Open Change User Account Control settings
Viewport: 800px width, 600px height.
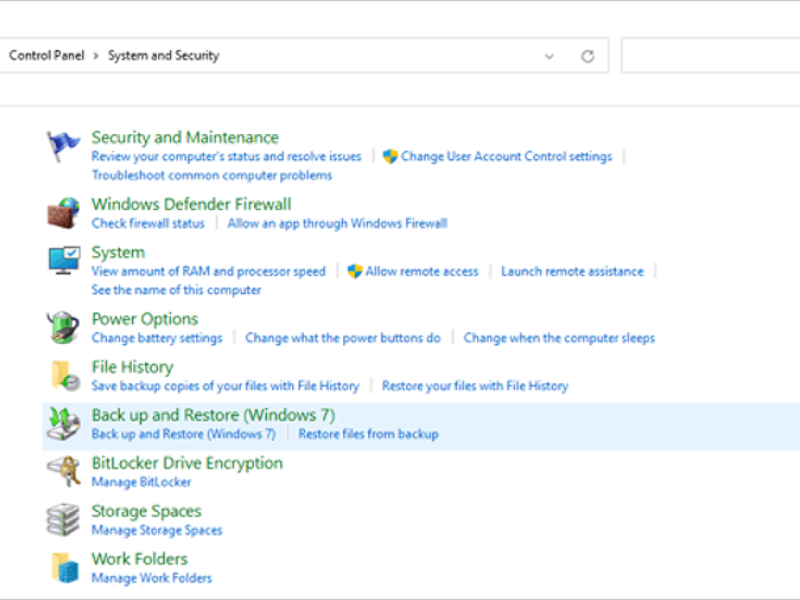(x=506, y=157)
